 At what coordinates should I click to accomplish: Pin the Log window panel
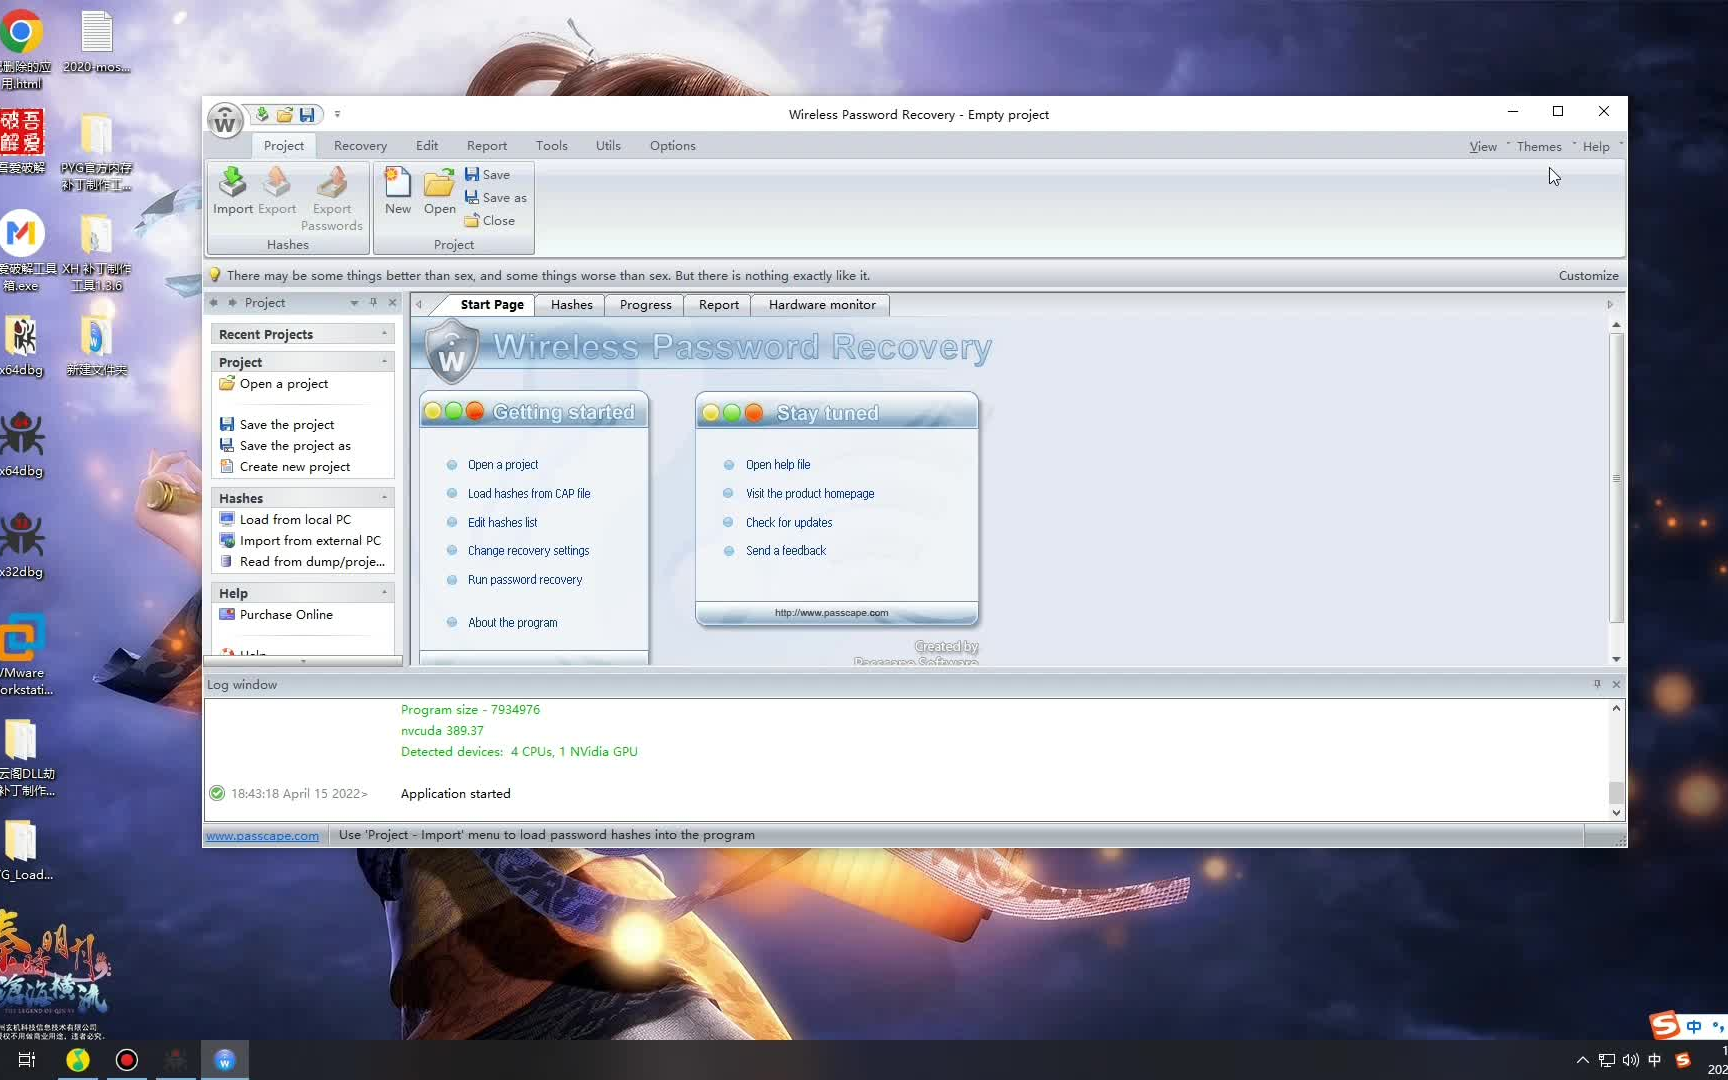point(1597,685)
